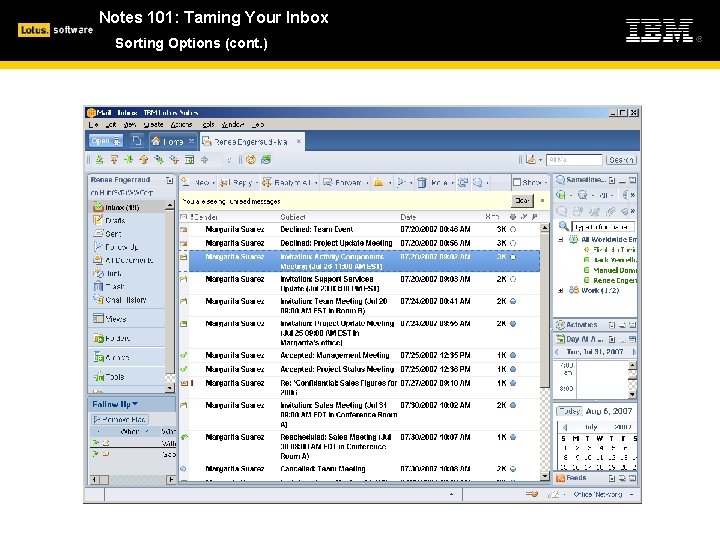Sort messages by the Subject column
Viewport: 720px width, 540px height.
click(x=293, y=217)
